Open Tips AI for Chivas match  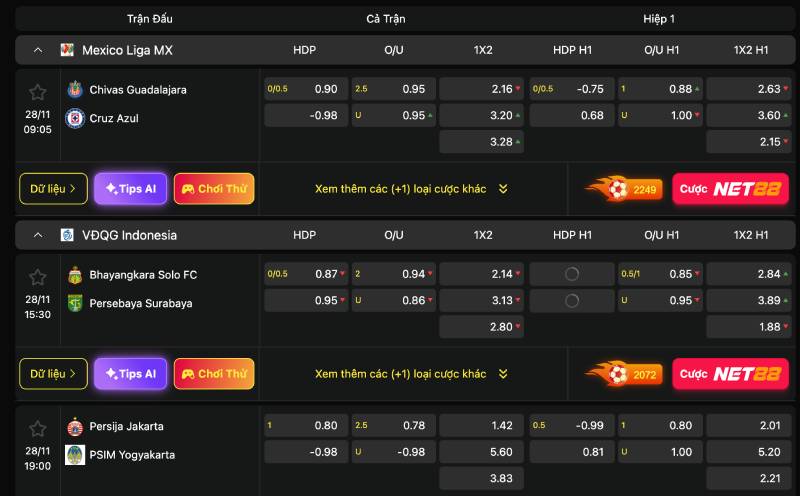pos(130,188)
